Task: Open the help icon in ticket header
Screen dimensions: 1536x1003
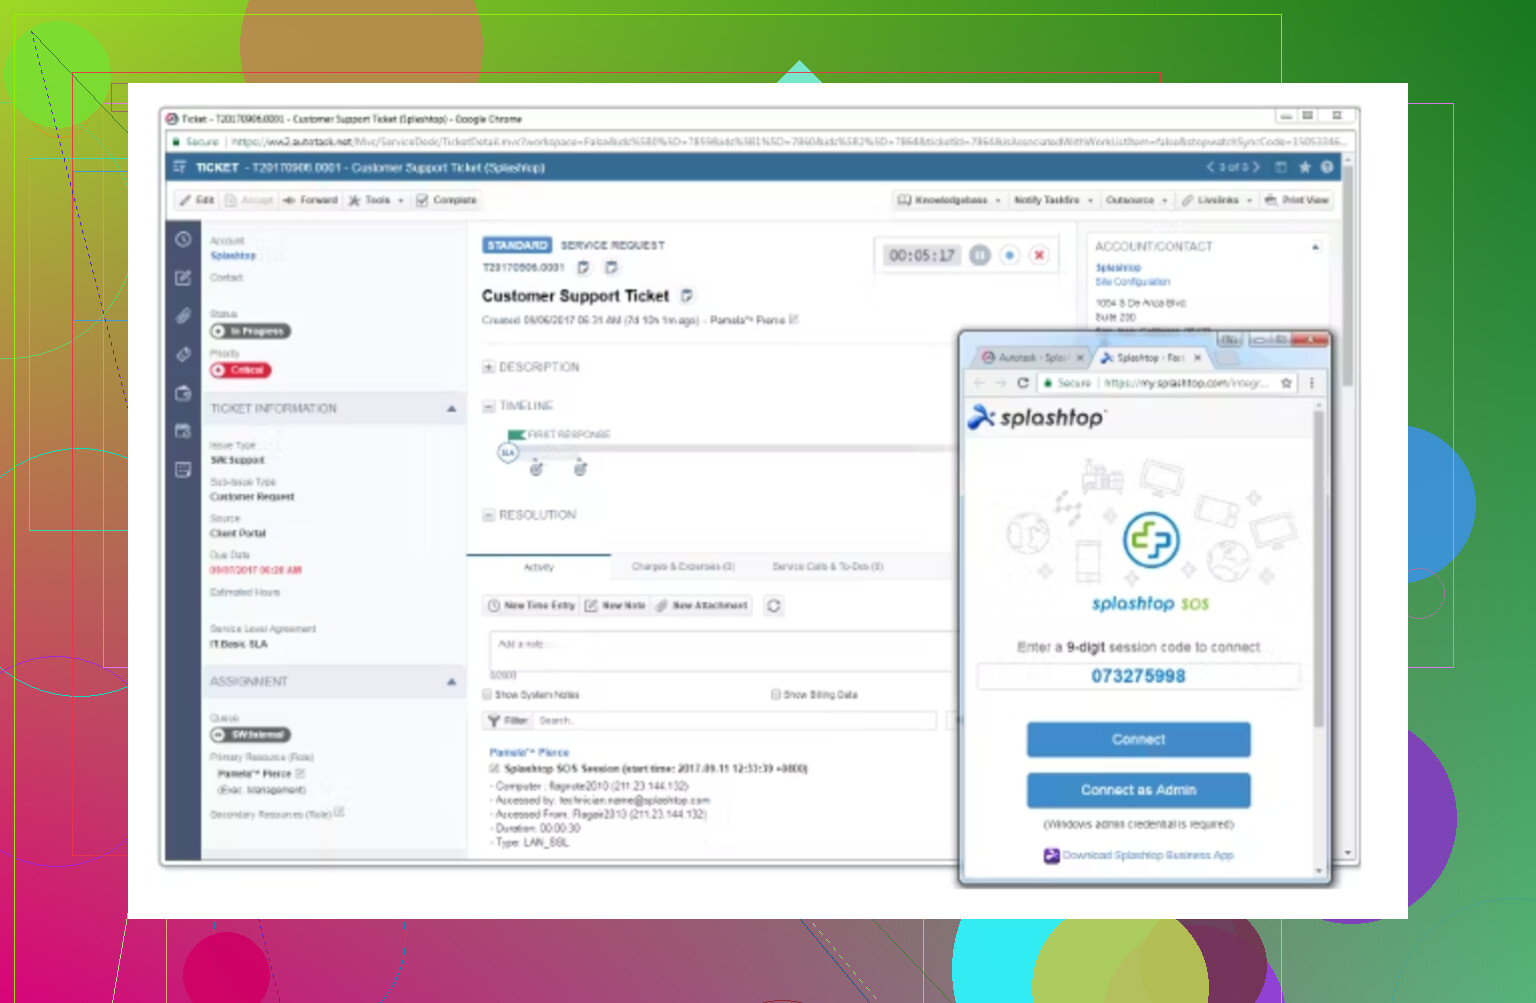Action: pyautogui.click(x=1327, y=167)
